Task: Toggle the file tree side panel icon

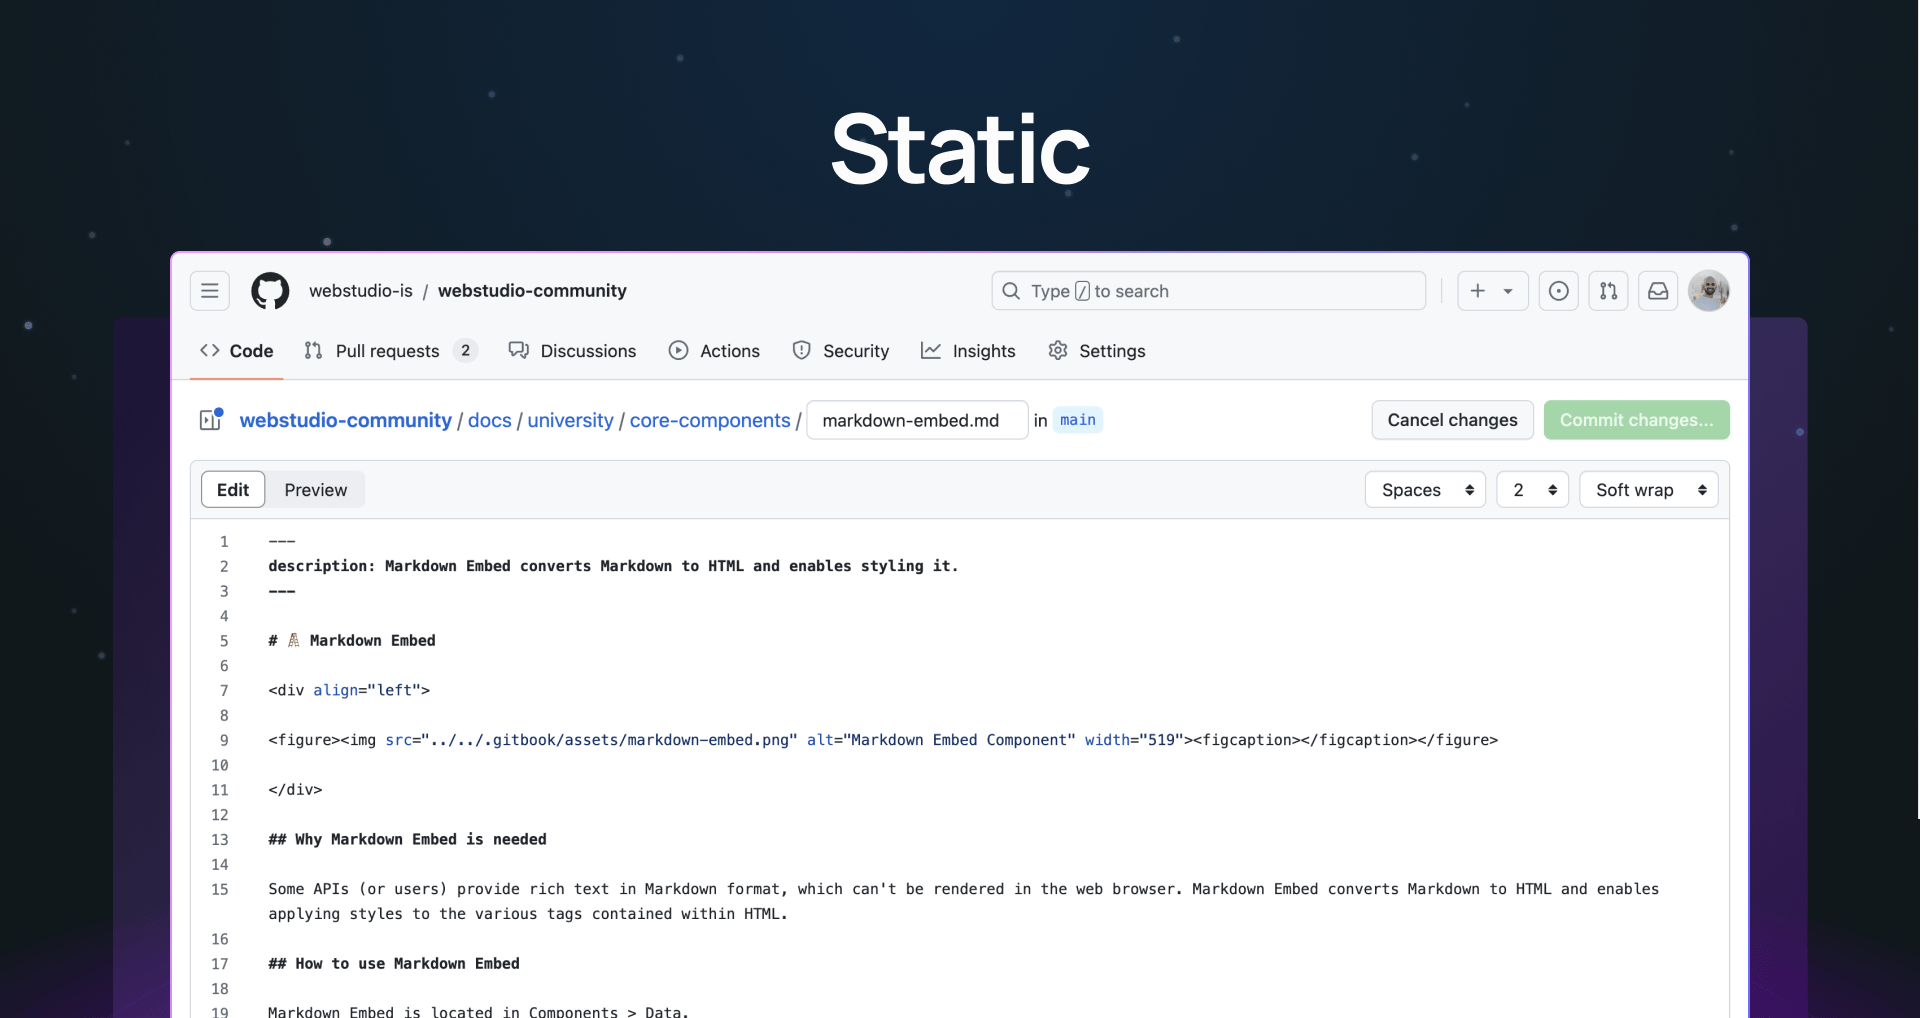Action: point(211,420)
